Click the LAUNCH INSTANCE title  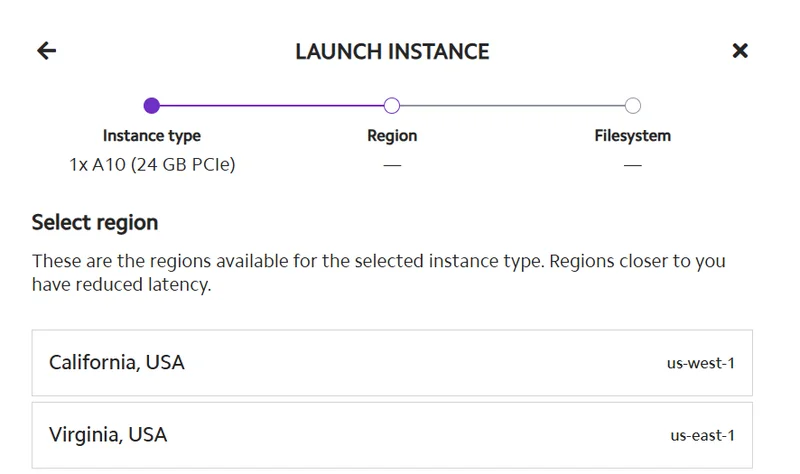click(x=392, y=51)
